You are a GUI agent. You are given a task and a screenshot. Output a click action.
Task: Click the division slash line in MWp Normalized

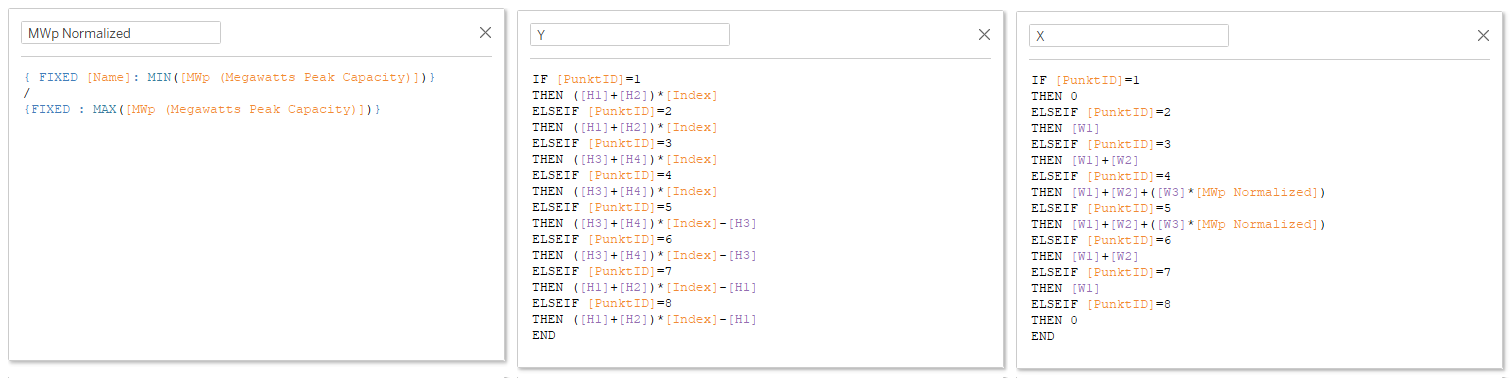[26, 93]
